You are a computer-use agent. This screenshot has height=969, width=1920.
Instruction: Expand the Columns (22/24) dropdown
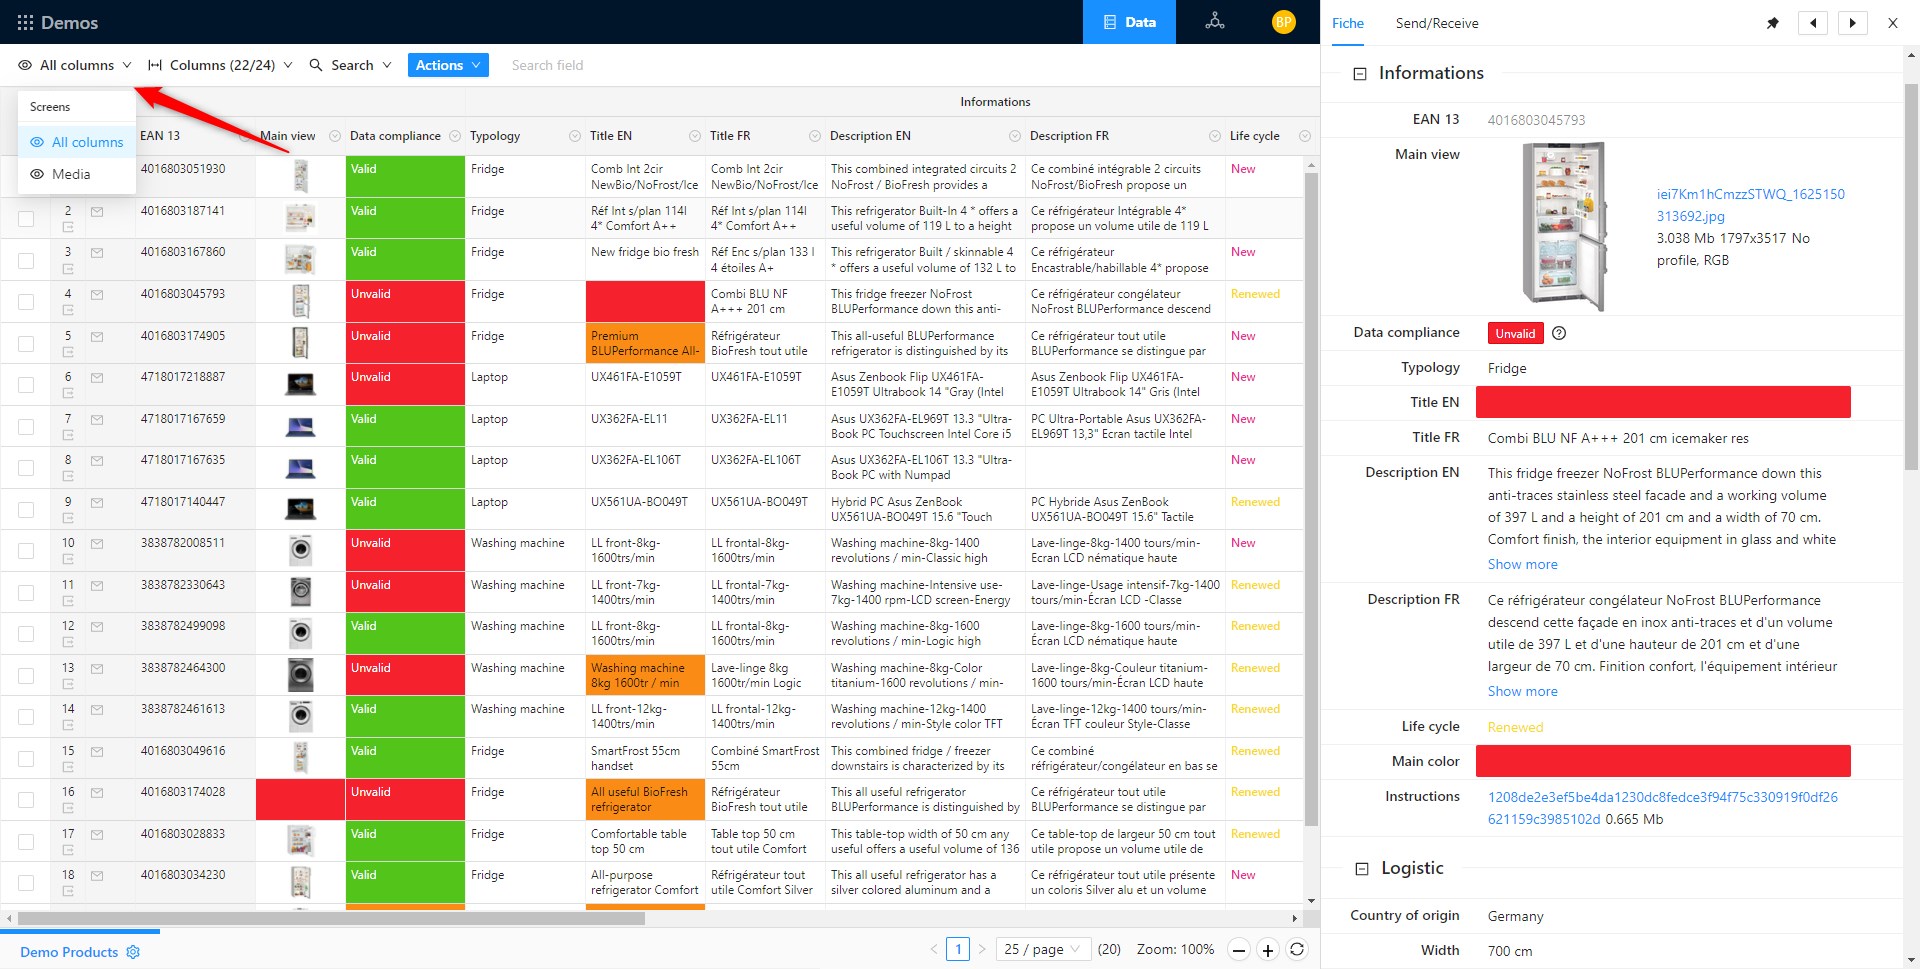(220, 65)
